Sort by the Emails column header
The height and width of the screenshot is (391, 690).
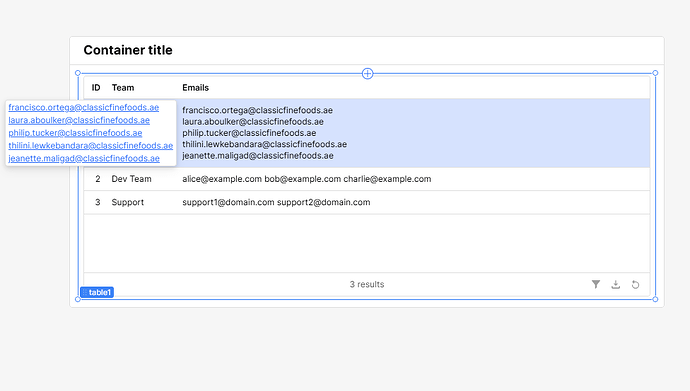point(195,88)
